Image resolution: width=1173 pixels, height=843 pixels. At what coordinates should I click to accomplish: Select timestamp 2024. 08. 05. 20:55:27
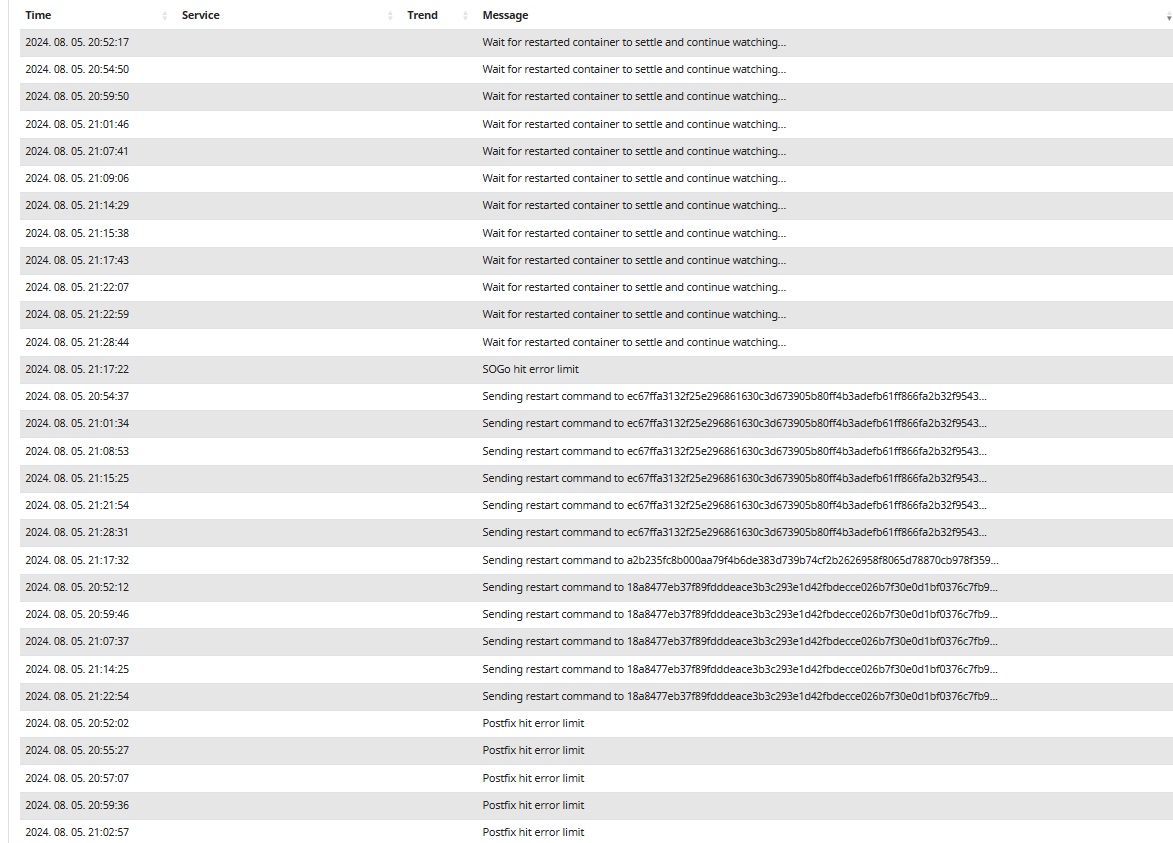tap(77, 750)
